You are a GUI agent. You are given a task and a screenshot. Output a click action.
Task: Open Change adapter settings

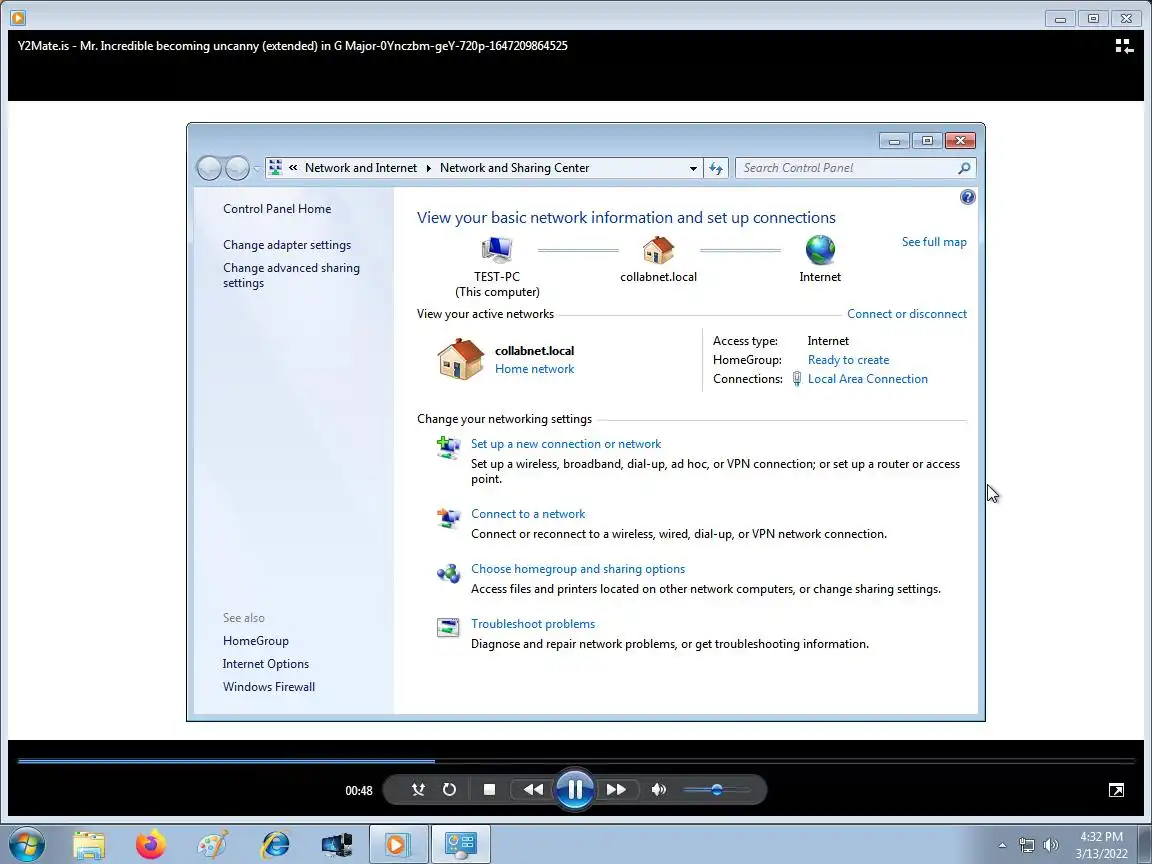tap(287, 245)
